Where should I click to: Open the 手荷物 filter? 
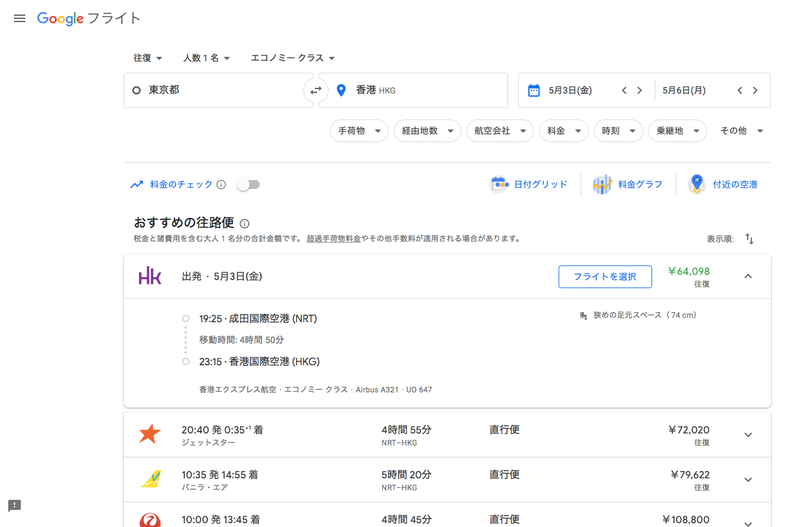[359, 131]
